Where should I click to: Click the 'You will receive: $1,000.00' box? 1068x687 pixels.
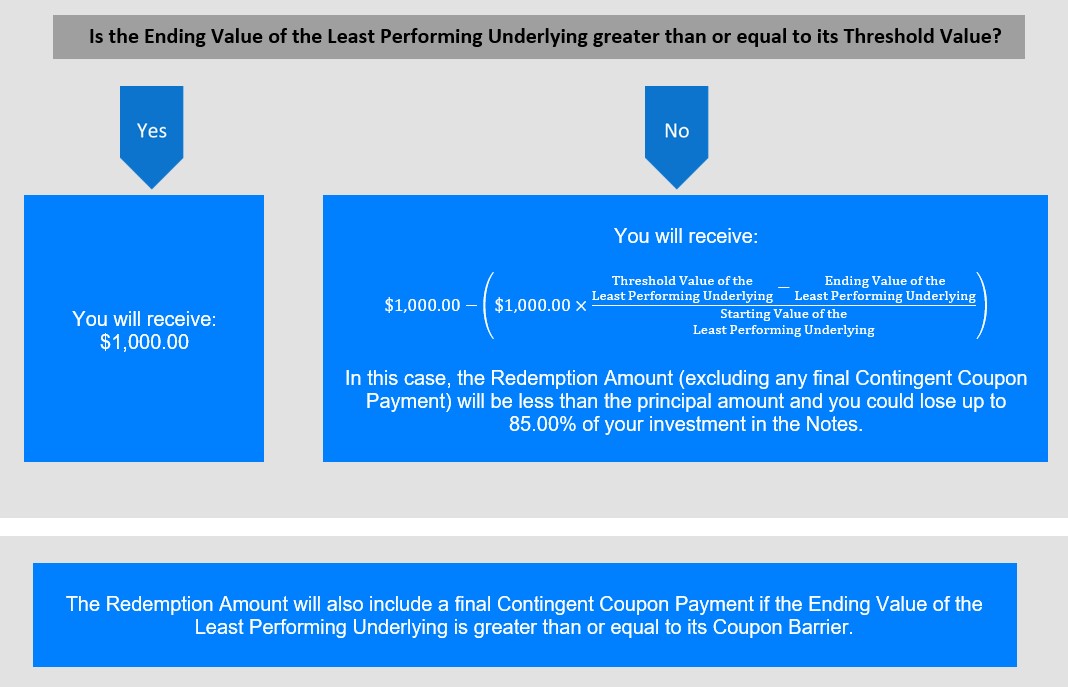click(x=144, y=328)
